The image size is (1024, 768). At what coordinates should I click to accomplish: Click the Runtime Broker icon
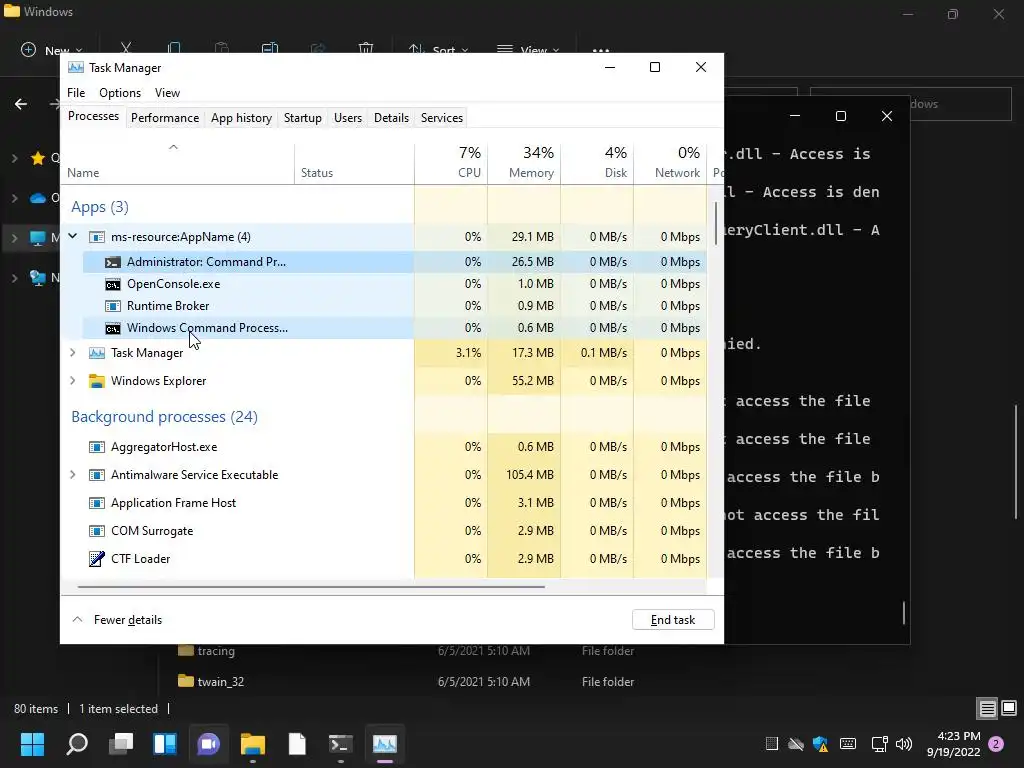click(113, 306)
